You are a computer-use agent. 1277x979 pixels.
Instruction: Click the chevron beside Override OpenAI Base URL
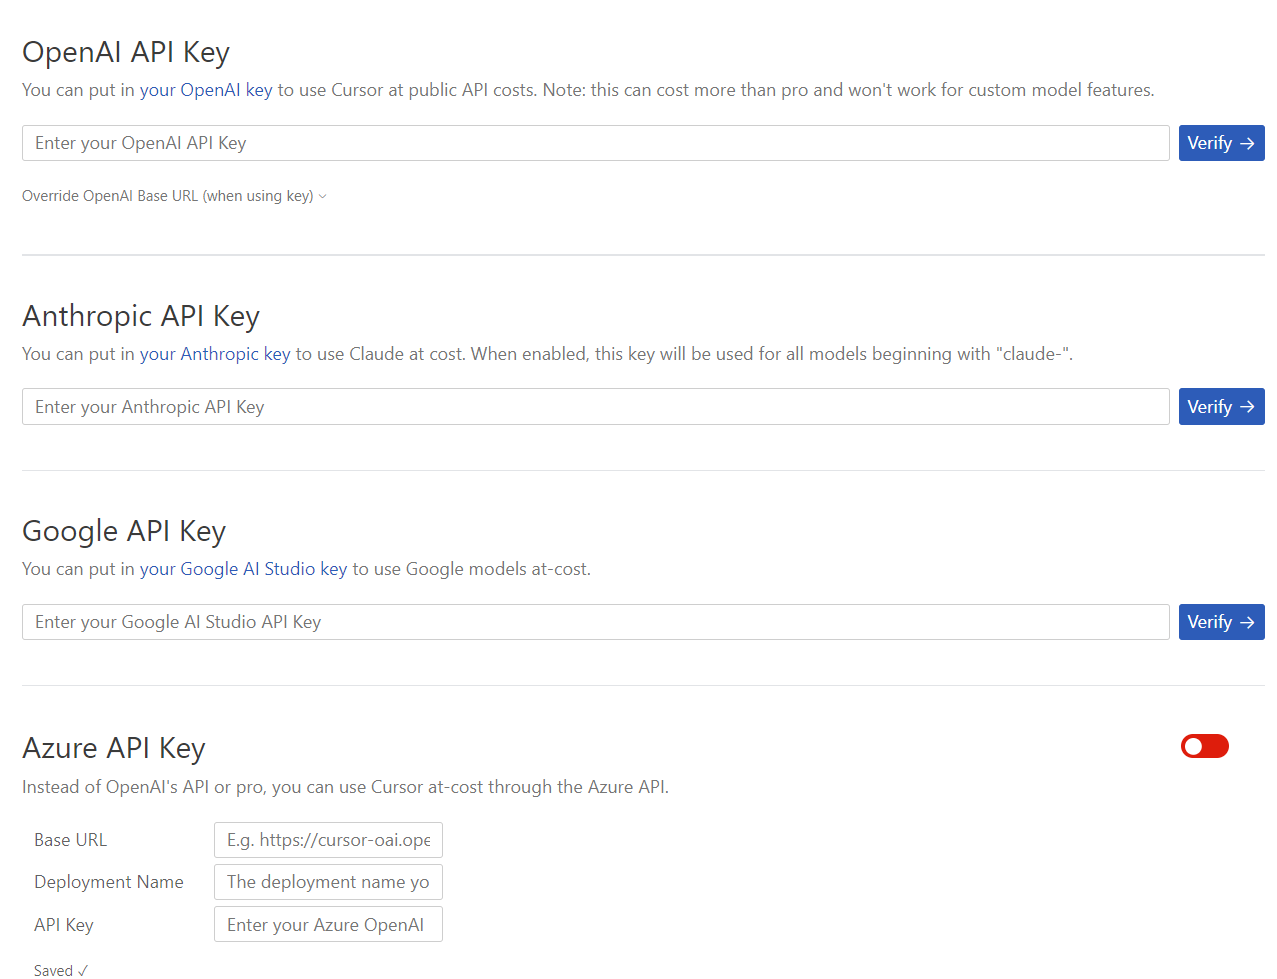(x=322, y=197)
